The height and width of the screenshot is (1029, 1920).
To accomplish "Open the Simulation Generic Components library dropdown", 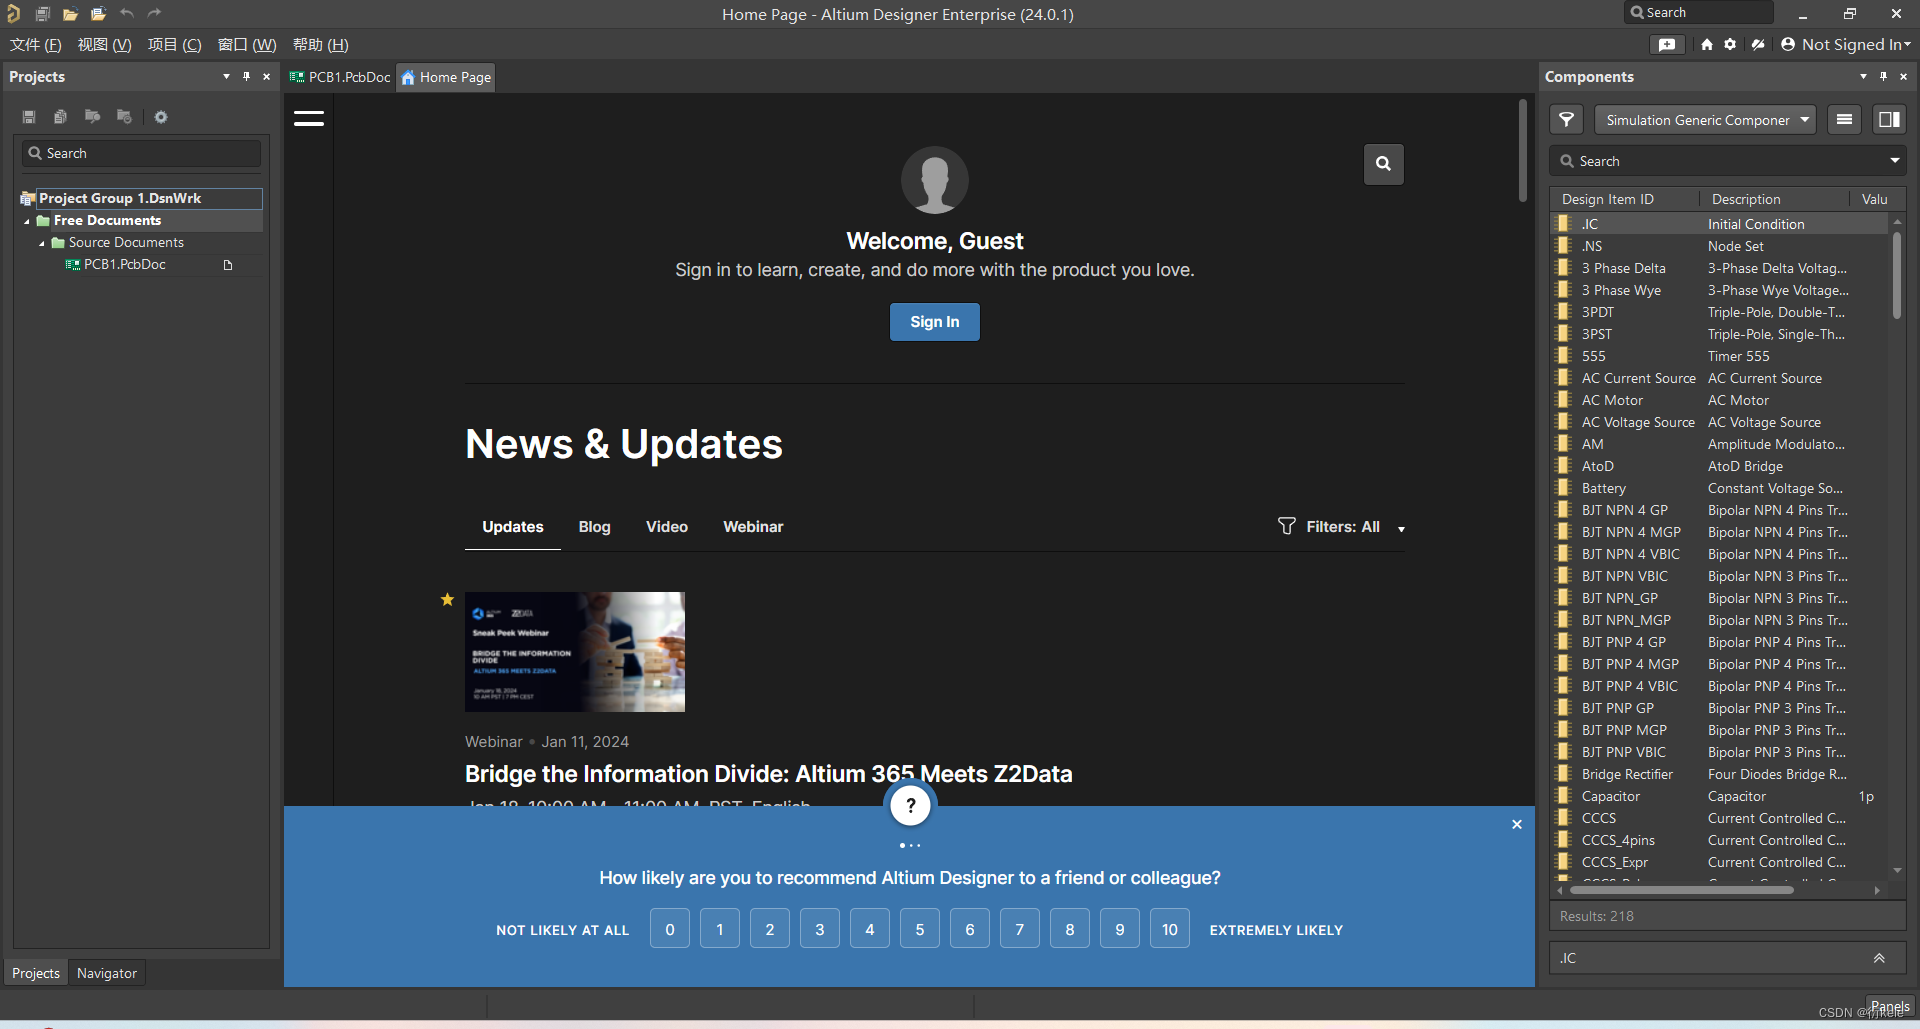I will pyautogui.click(x=1705, y=120).
